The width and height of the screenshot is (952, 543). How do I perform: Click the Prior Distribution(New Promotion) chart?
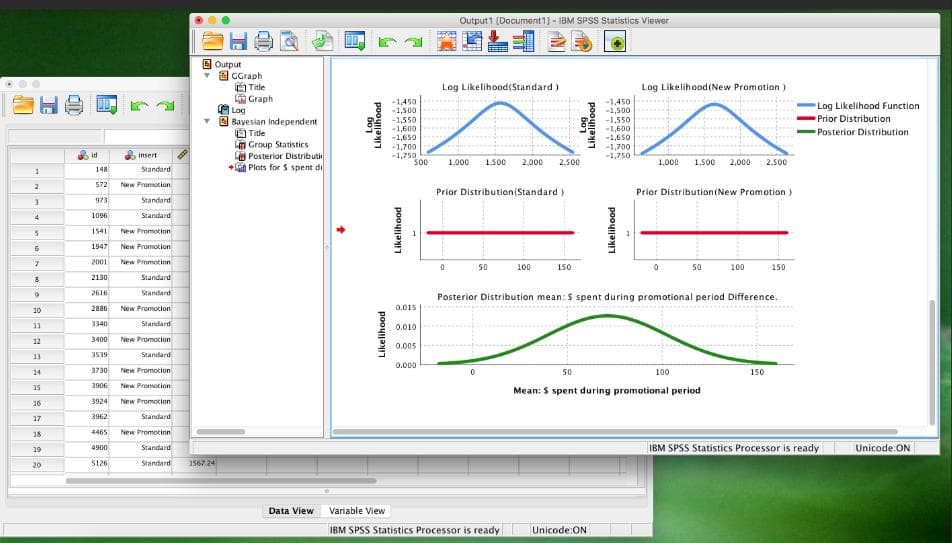(714, 230)
